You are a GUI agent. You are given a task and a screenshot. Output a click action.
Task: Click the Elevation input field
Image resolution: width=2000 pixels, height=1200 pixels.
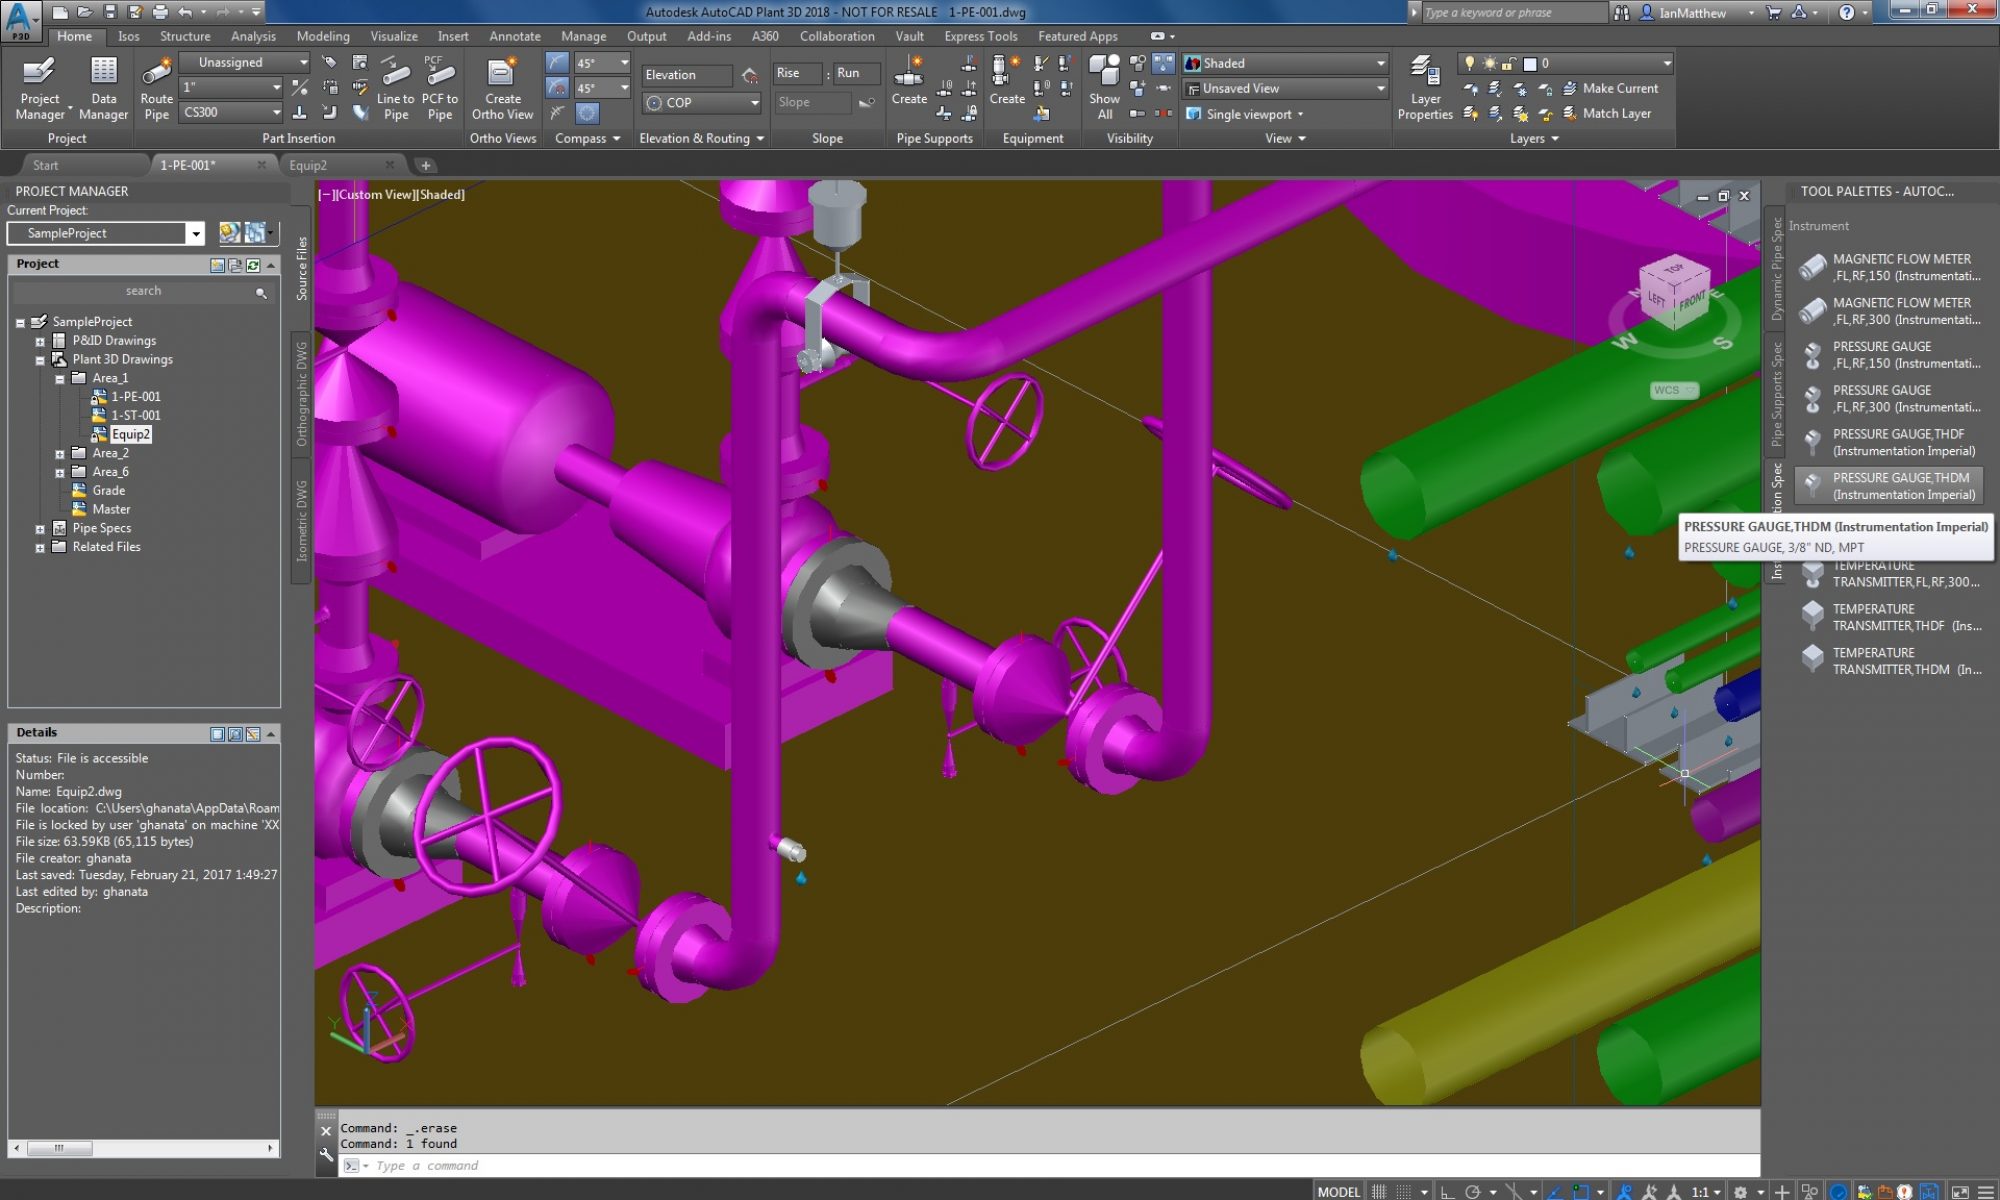tap(687, 75)
